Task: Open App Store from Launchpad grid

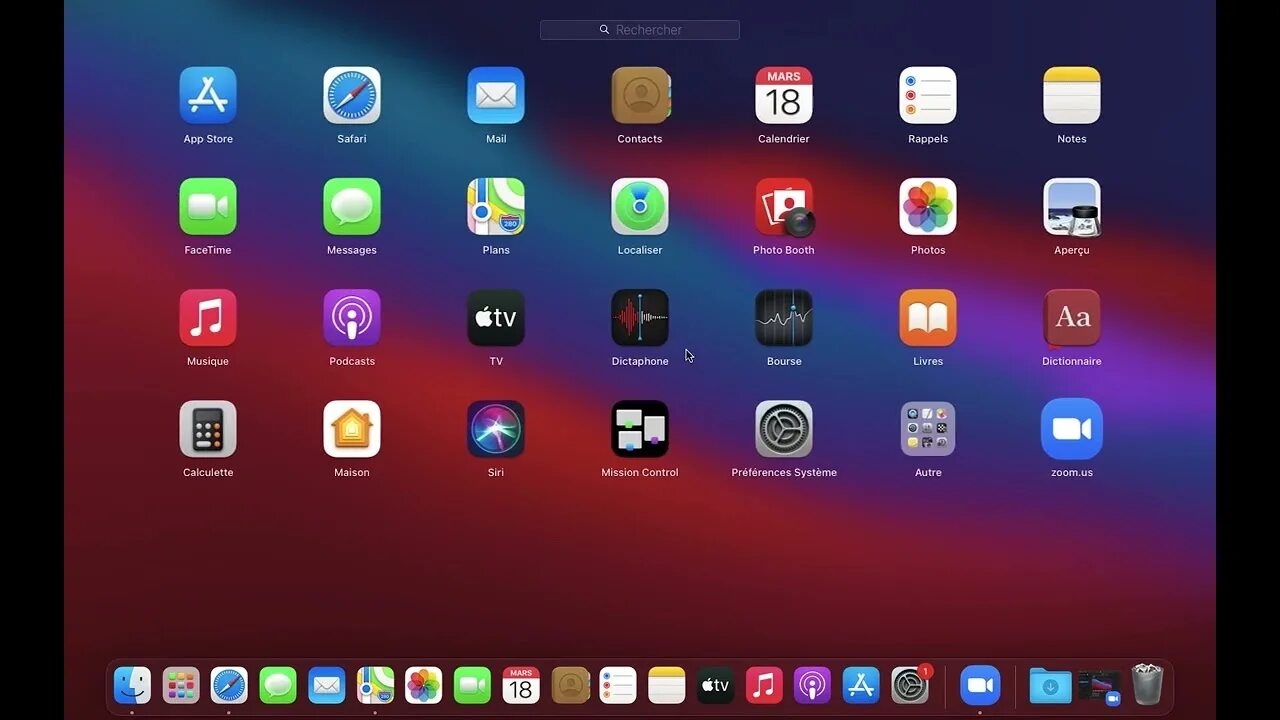Action: tap(208, 96)
